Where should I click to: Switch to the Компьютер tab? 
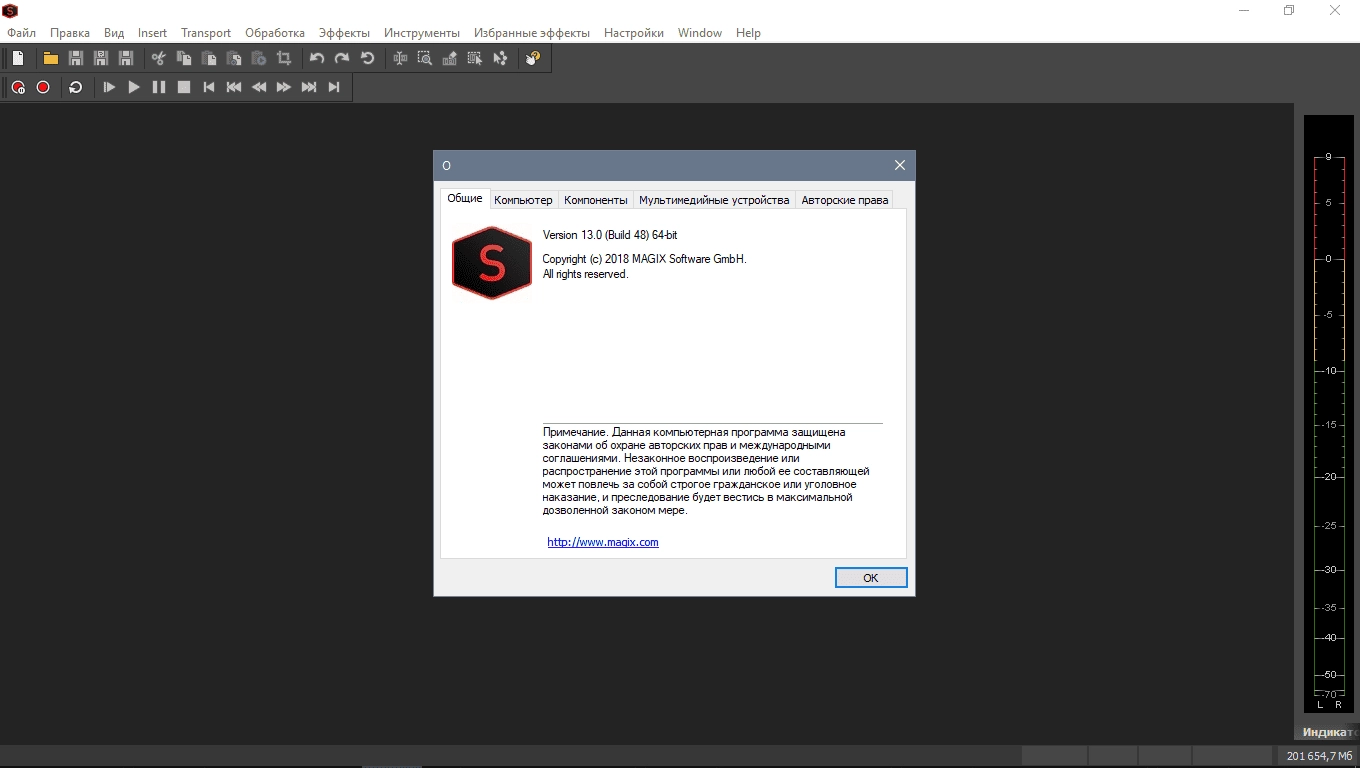[x=523, y=200]
